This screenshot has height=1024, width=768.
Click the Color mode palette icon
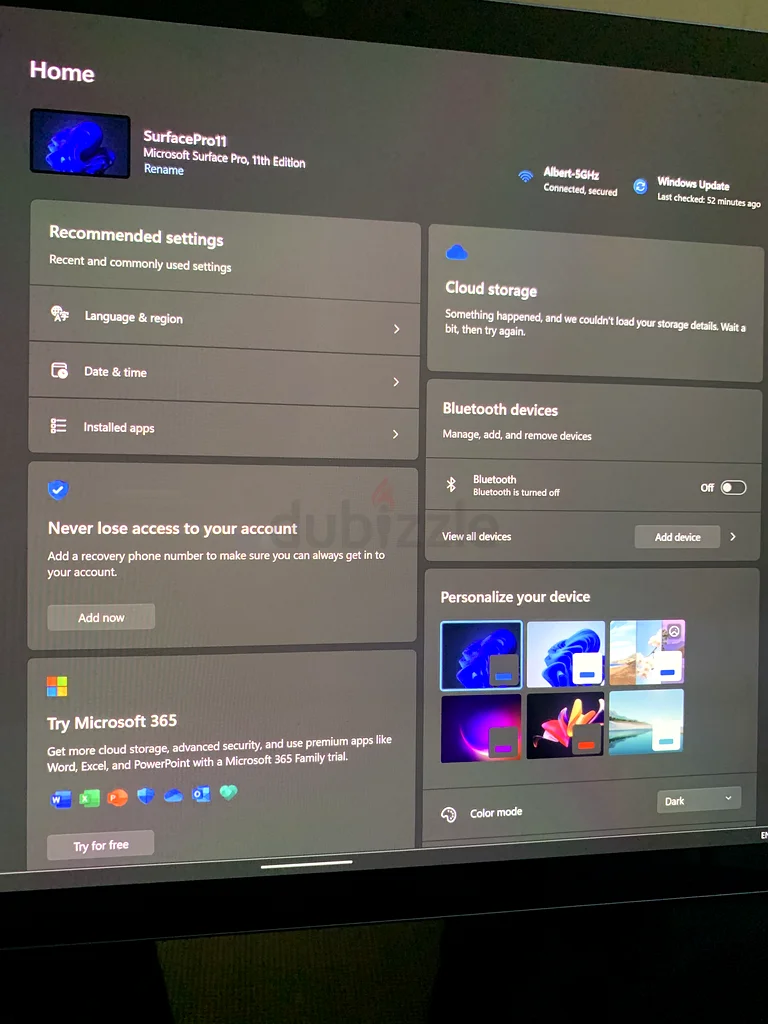(x=449, y=814)
